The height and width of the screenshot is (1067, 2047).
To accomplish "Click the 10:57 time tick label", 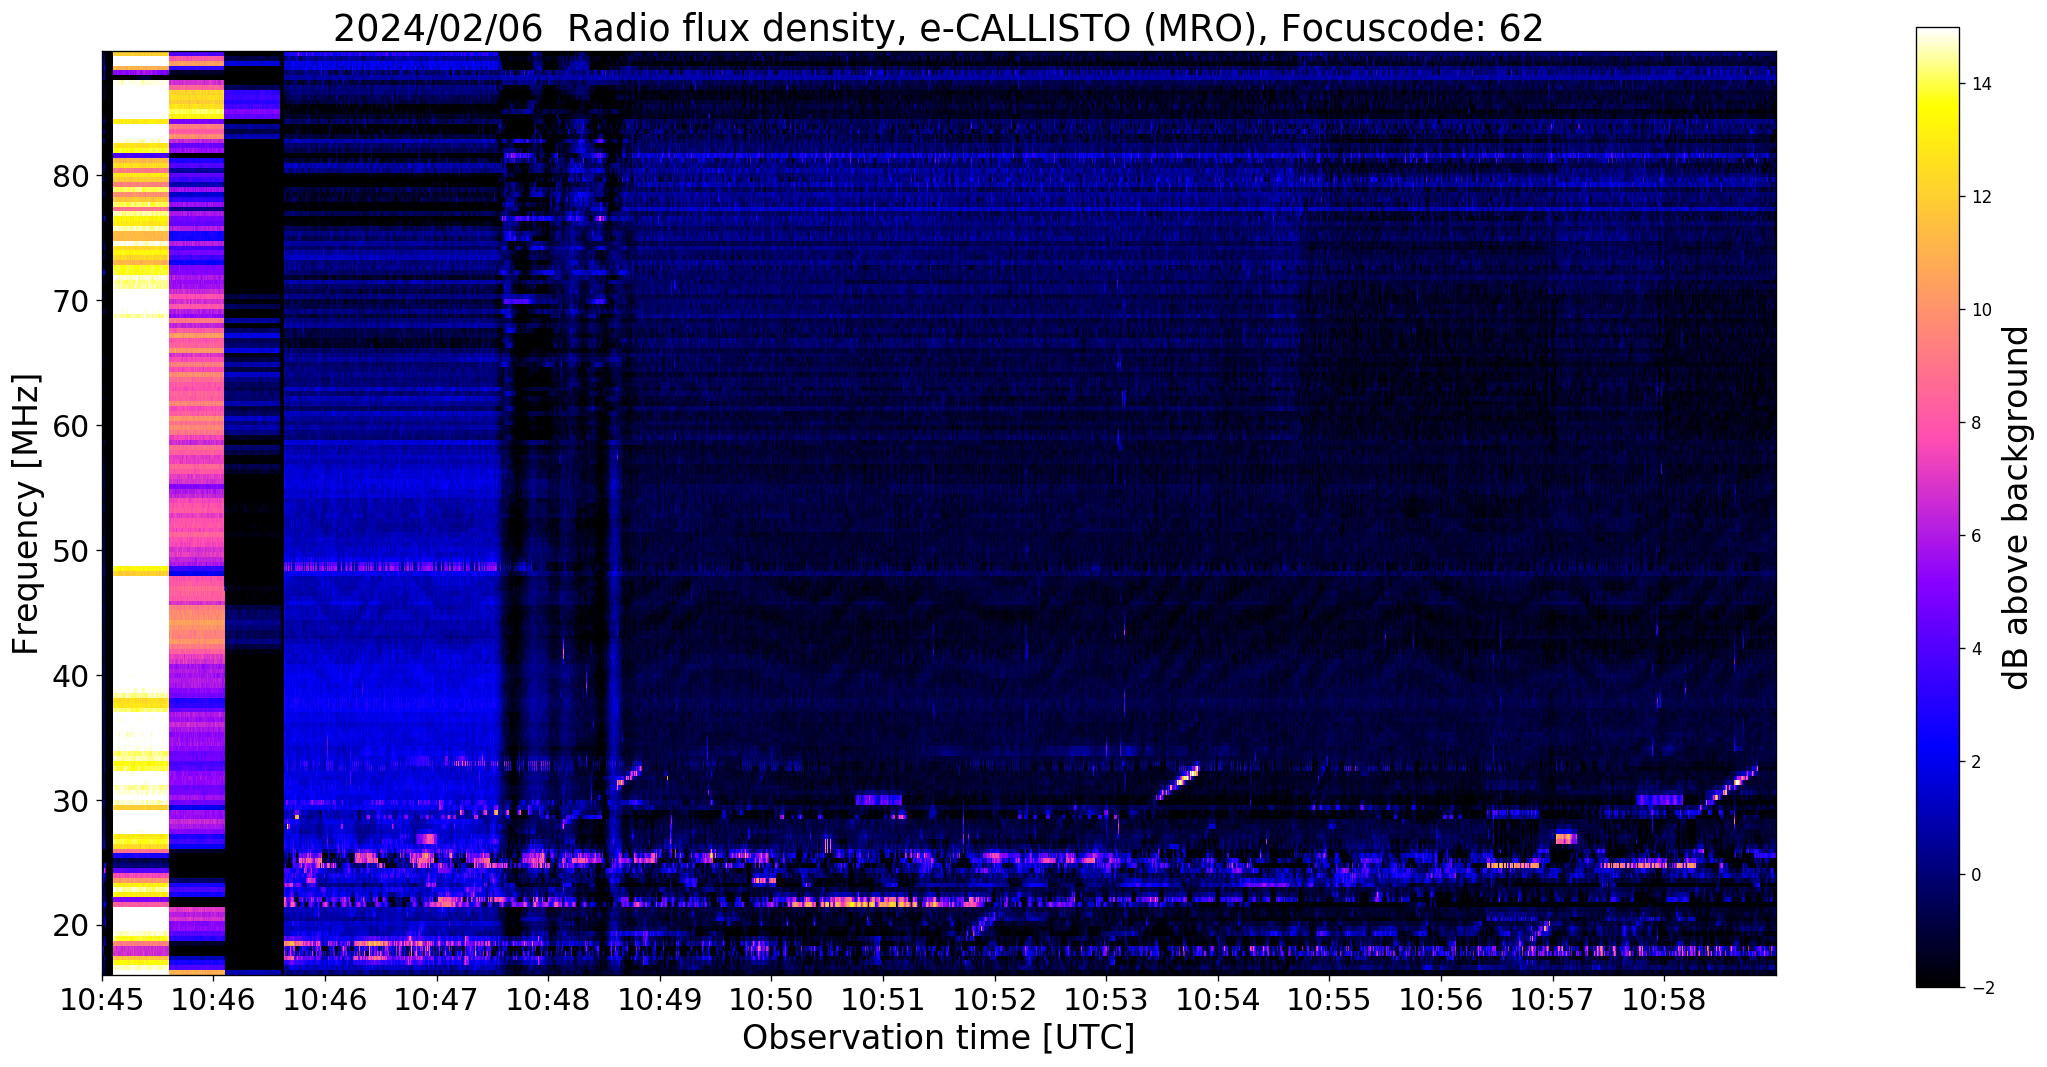I will click(x=1553, y=1000).
